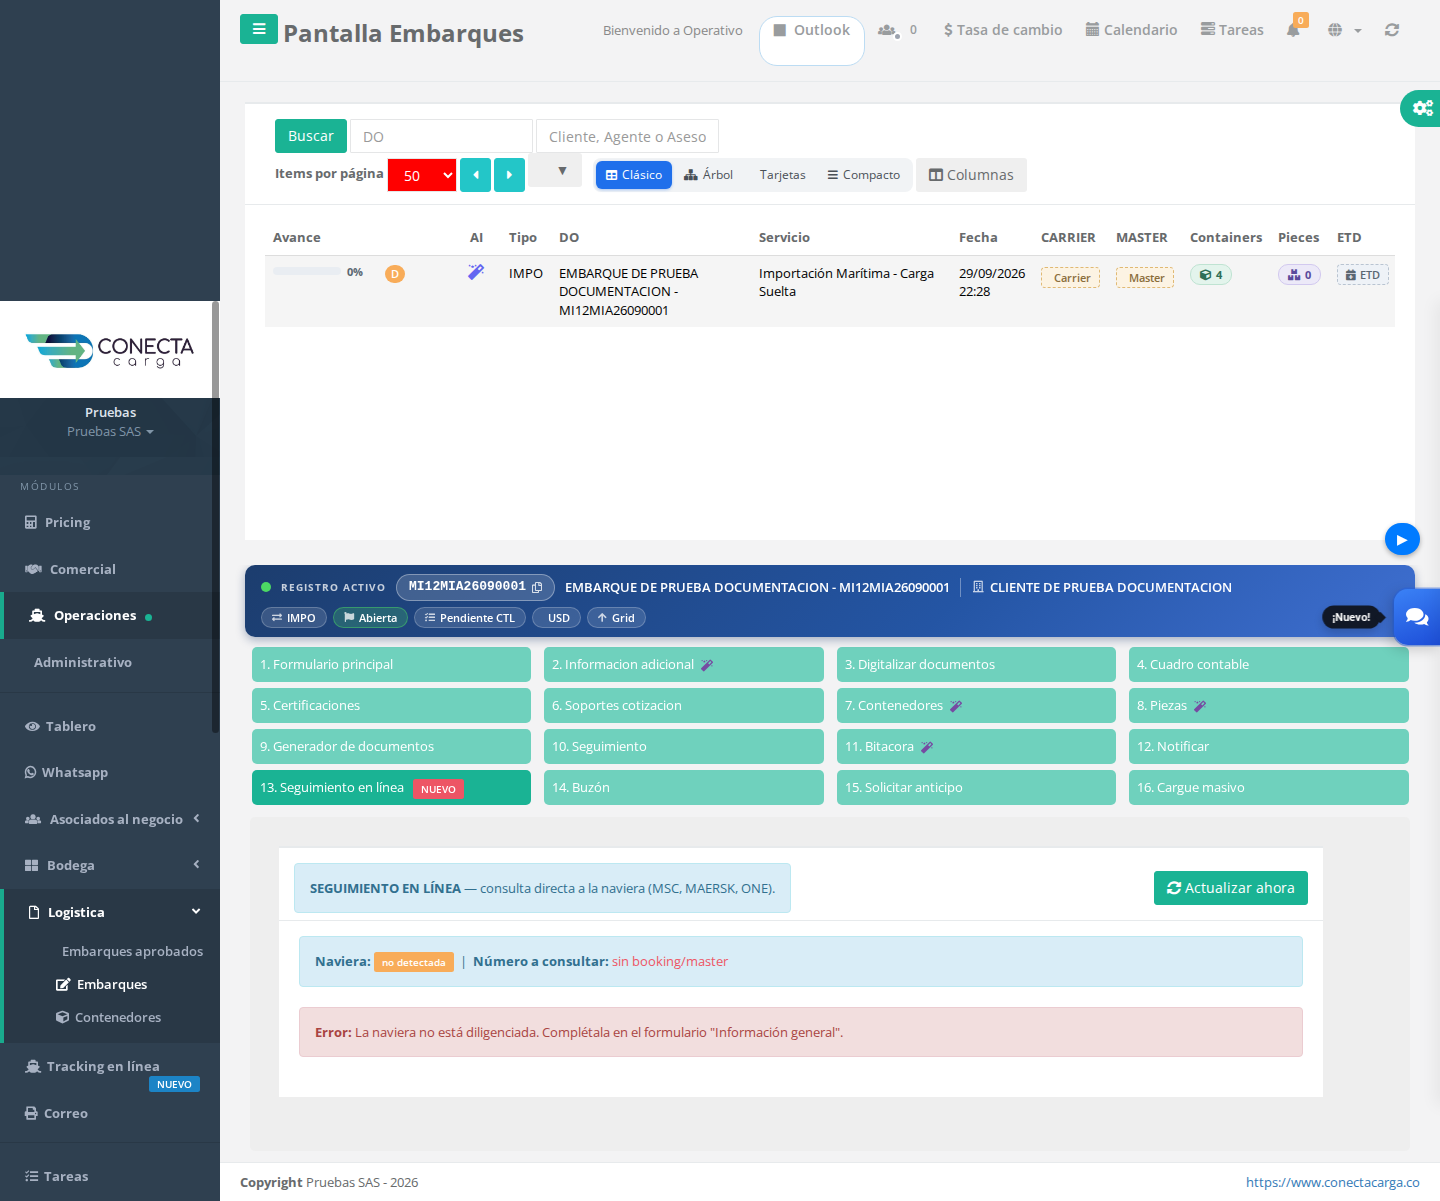Open the filter dropdown arrow beside pager

[555, 171]
